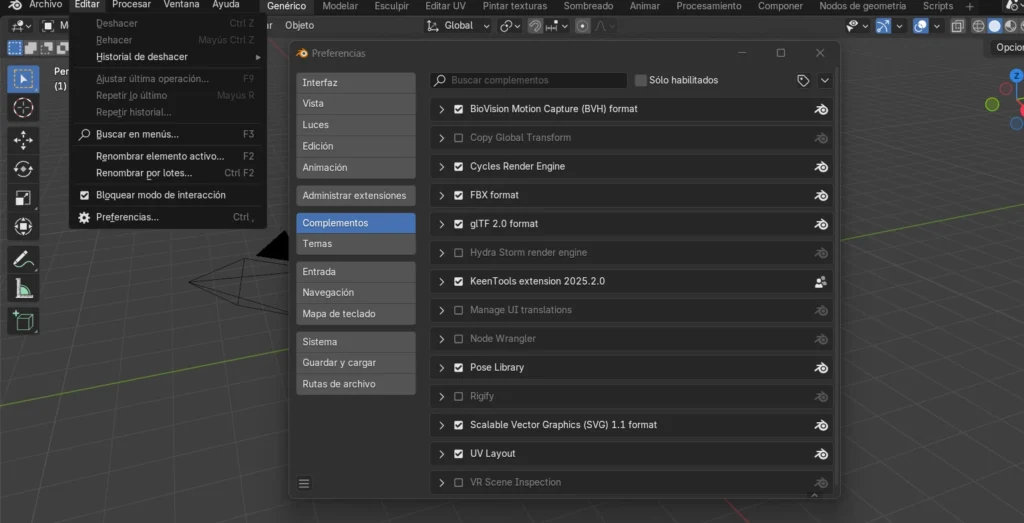This screenshot has width=1024, height=523.
Task: Click the KeenTools extension community icon
Action: 821,282
